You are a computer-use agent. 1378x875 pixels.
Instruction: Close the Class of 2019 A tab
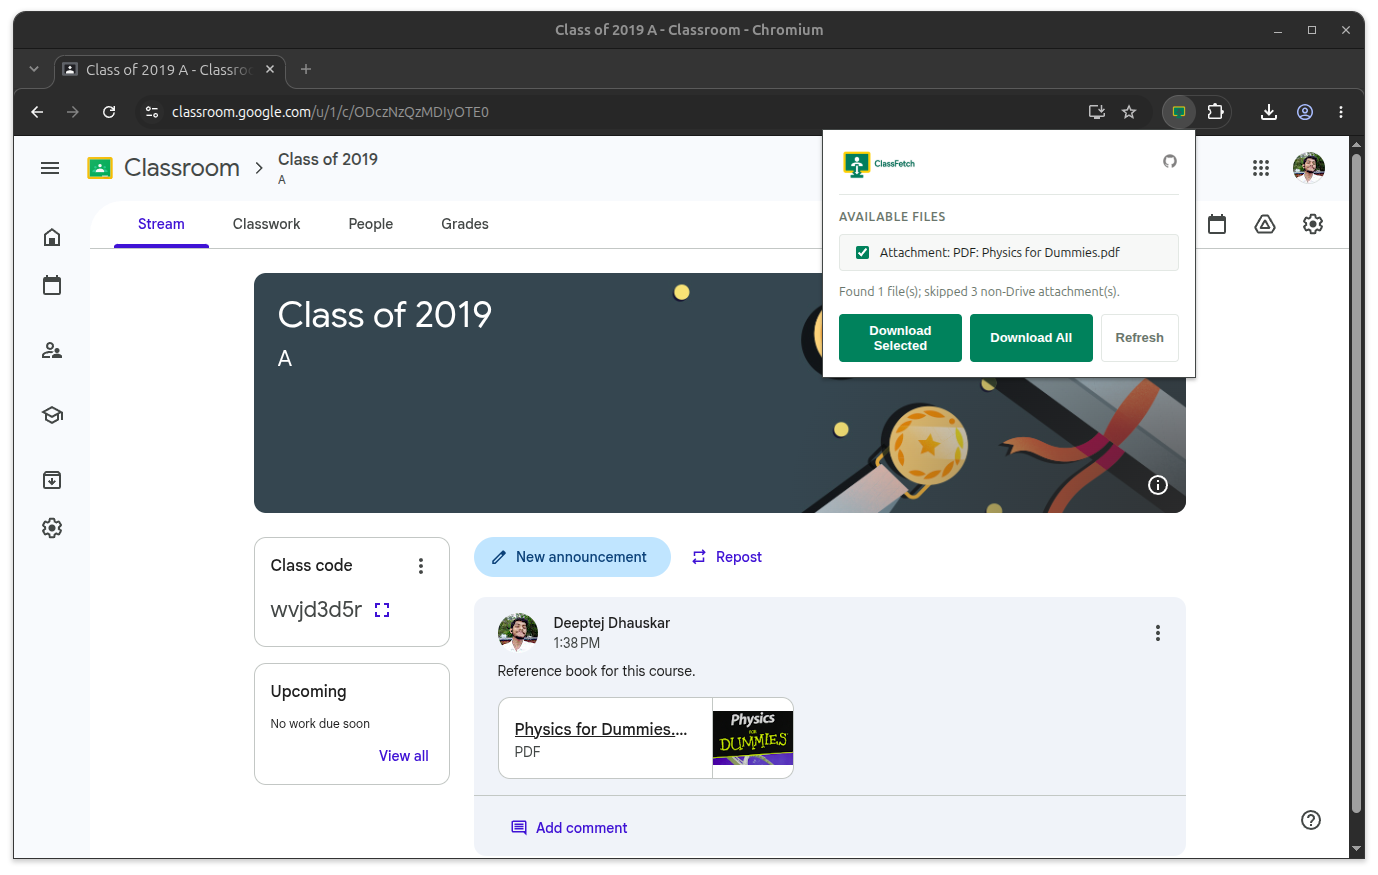click(270, 69)
